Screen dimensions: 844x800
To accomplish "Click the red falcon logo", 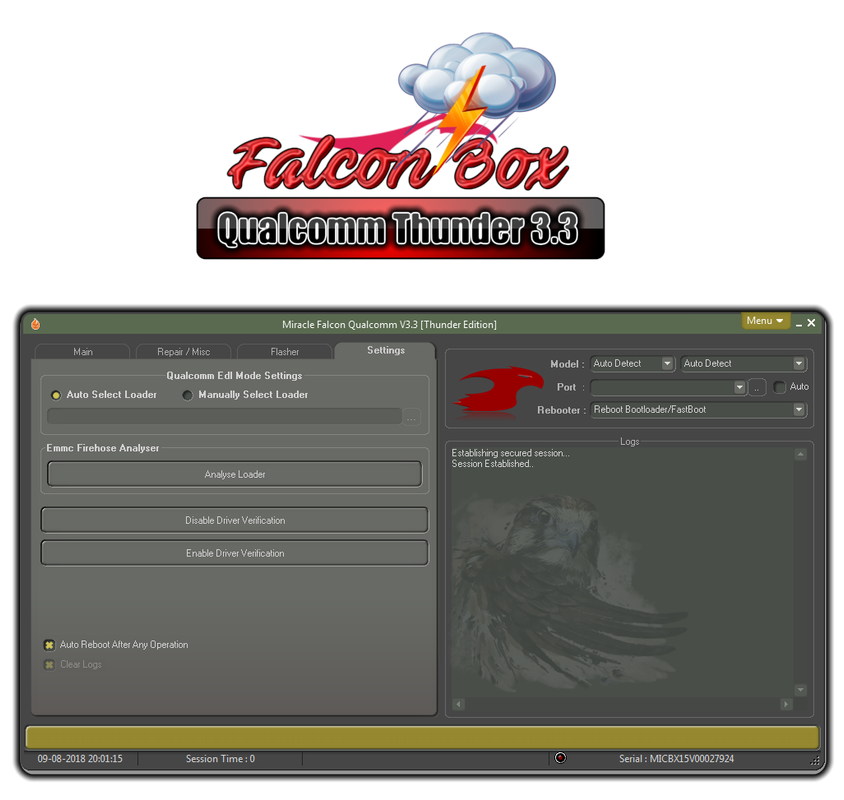I will click(498, 392).
